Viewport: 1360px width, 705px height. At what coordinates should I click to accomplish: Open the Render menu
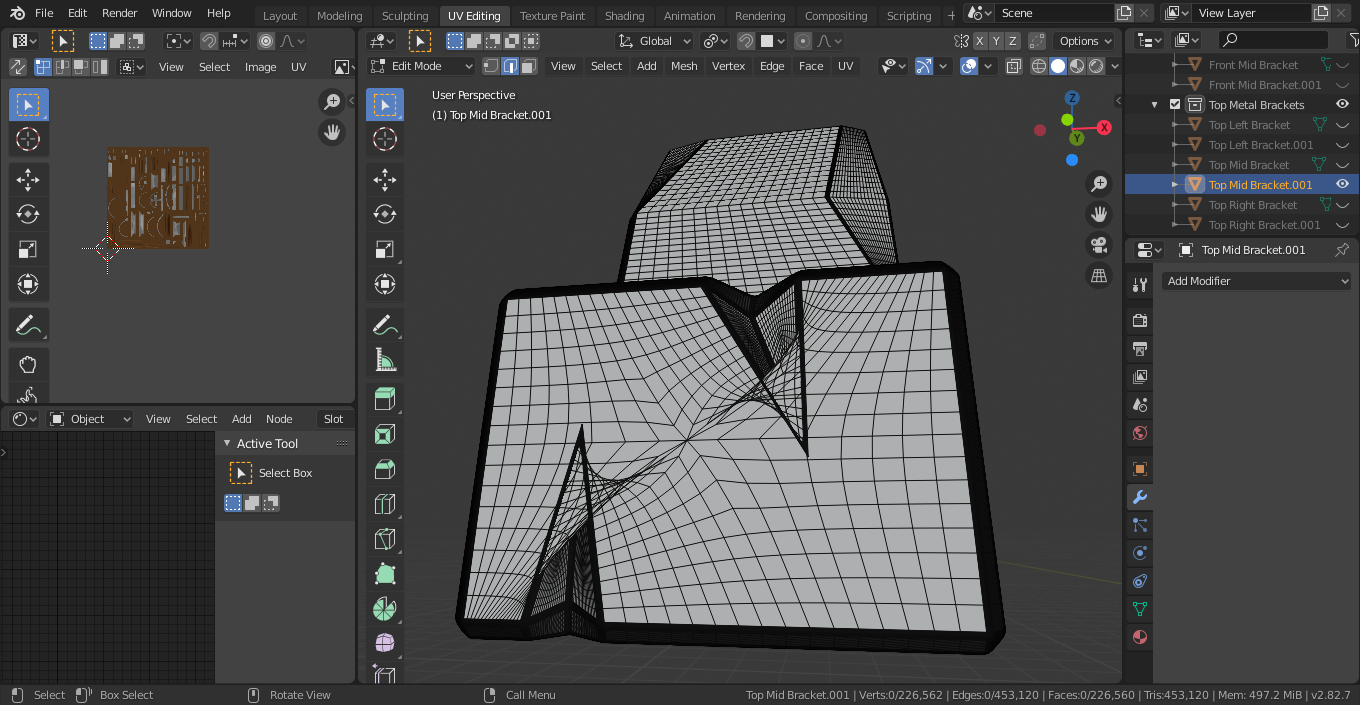click(120, 13)
